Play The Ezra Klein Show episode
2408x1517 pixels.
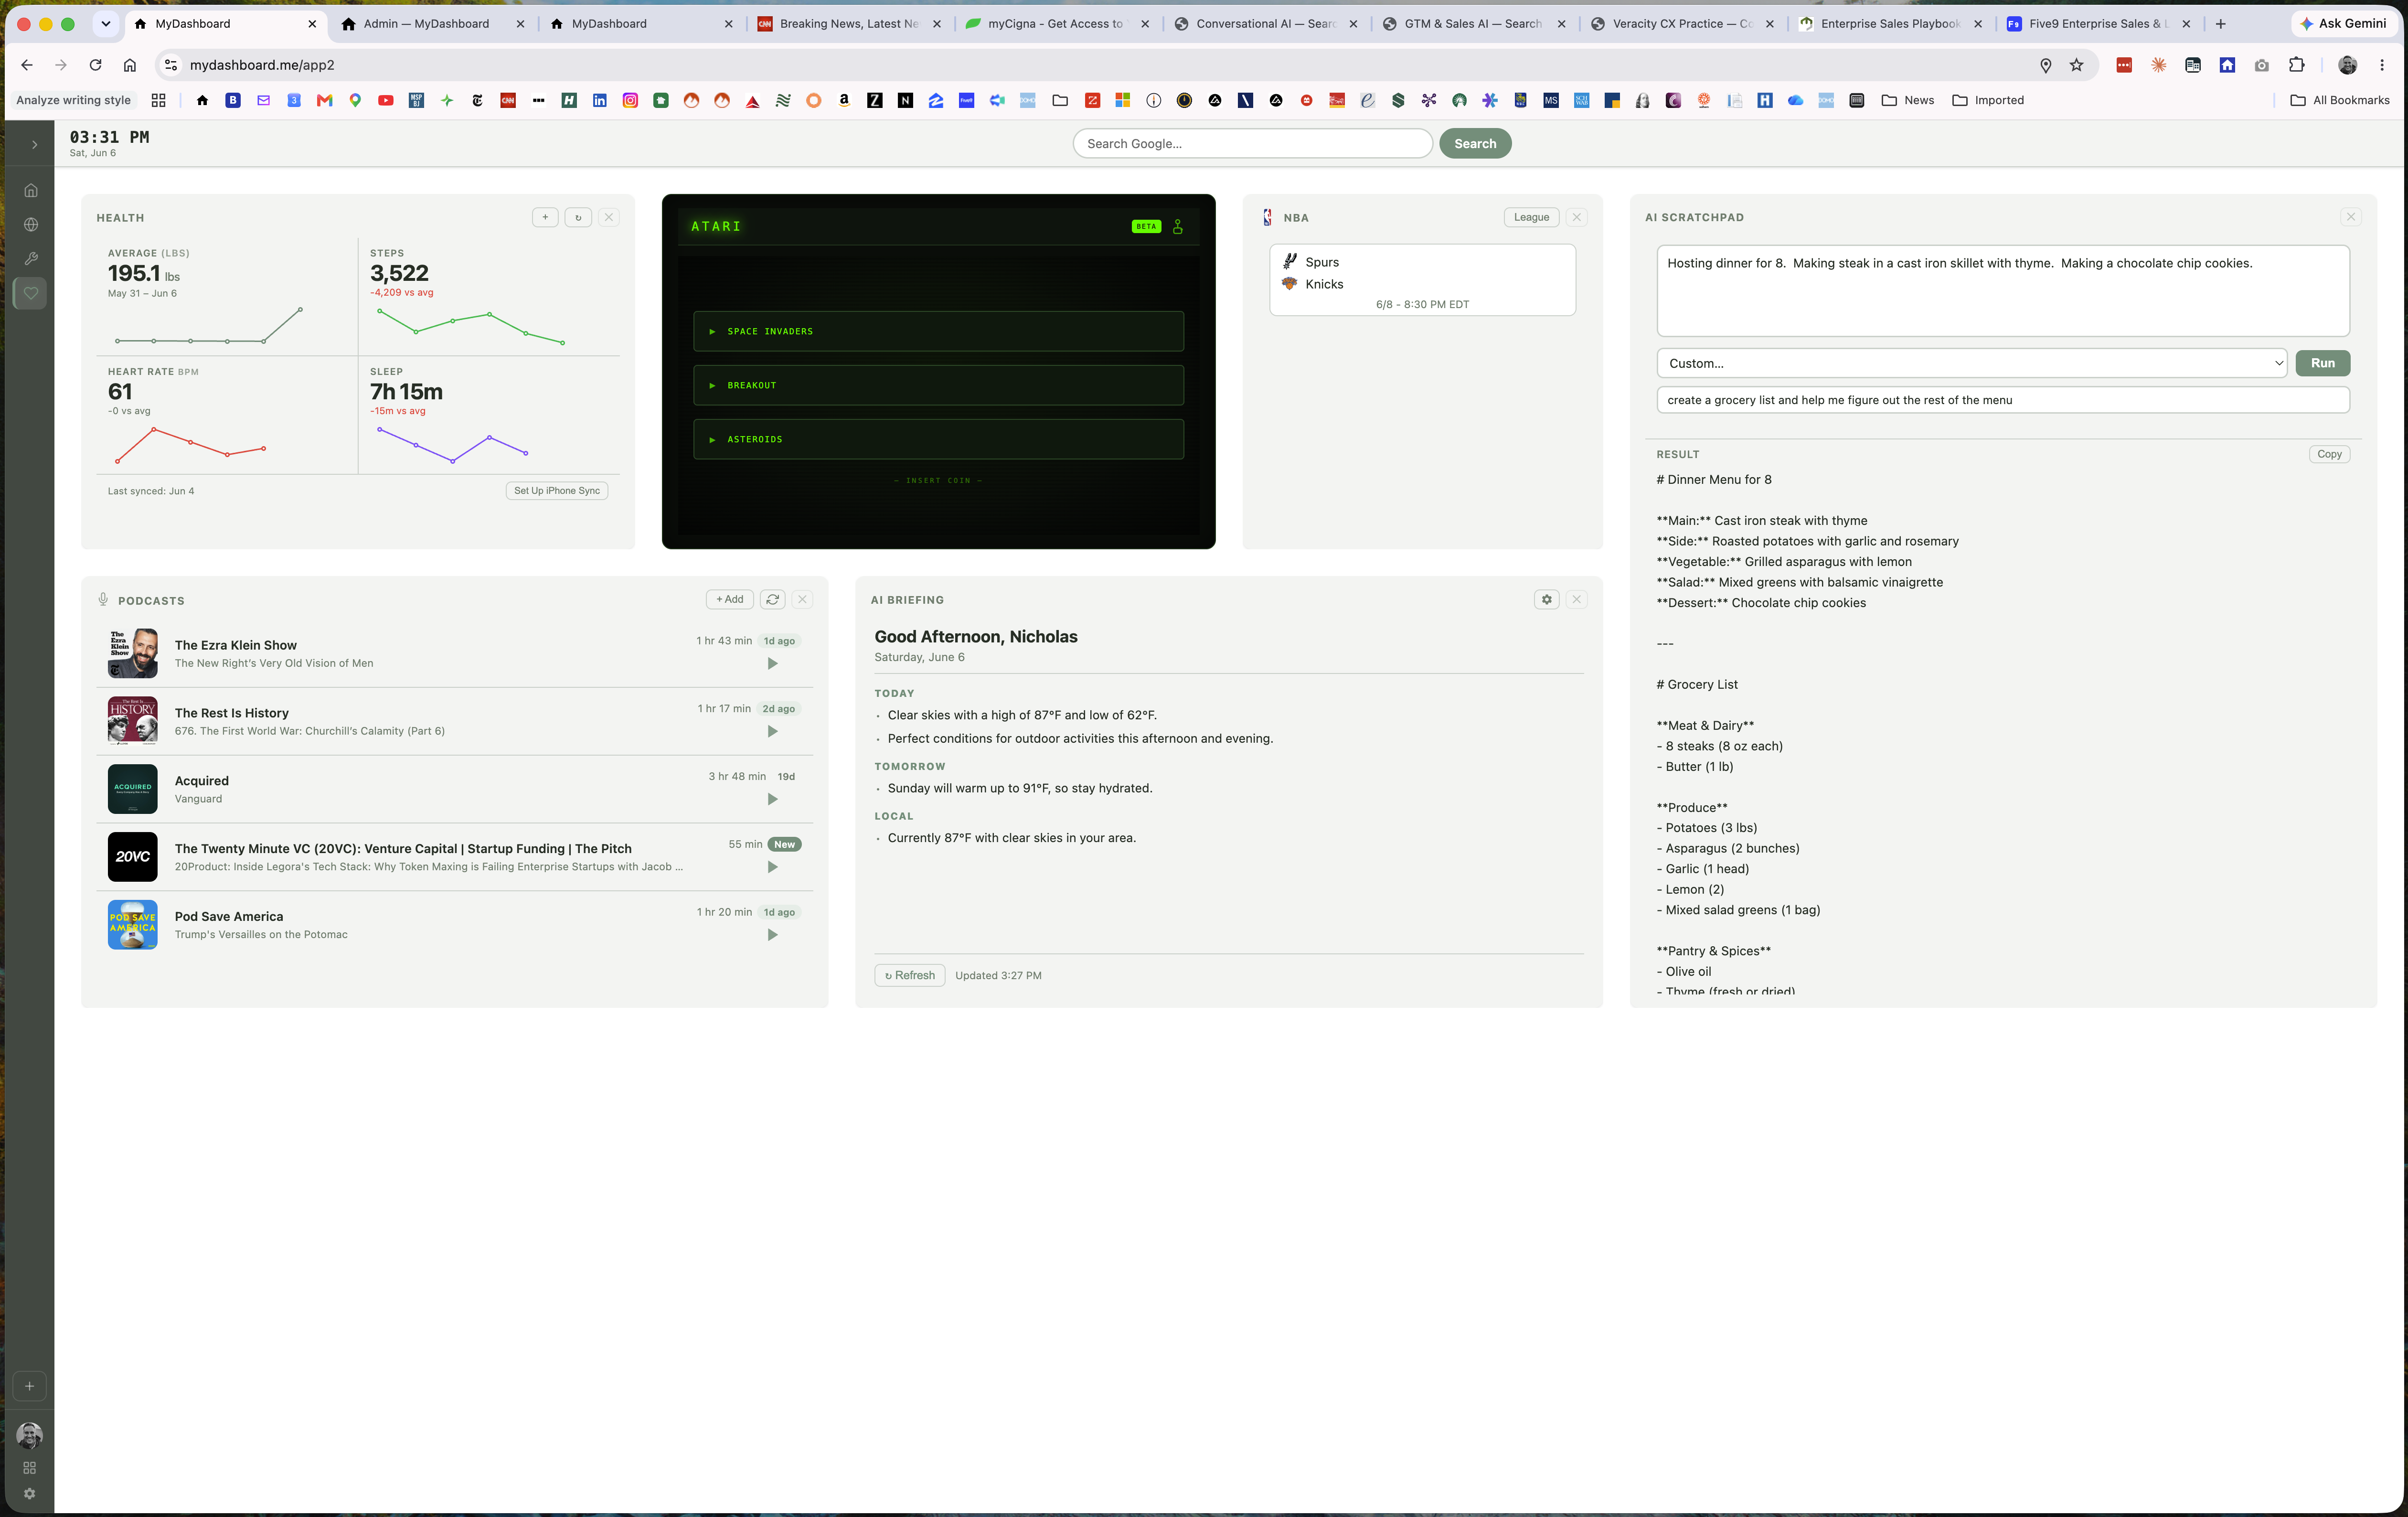tap(772, 663)
